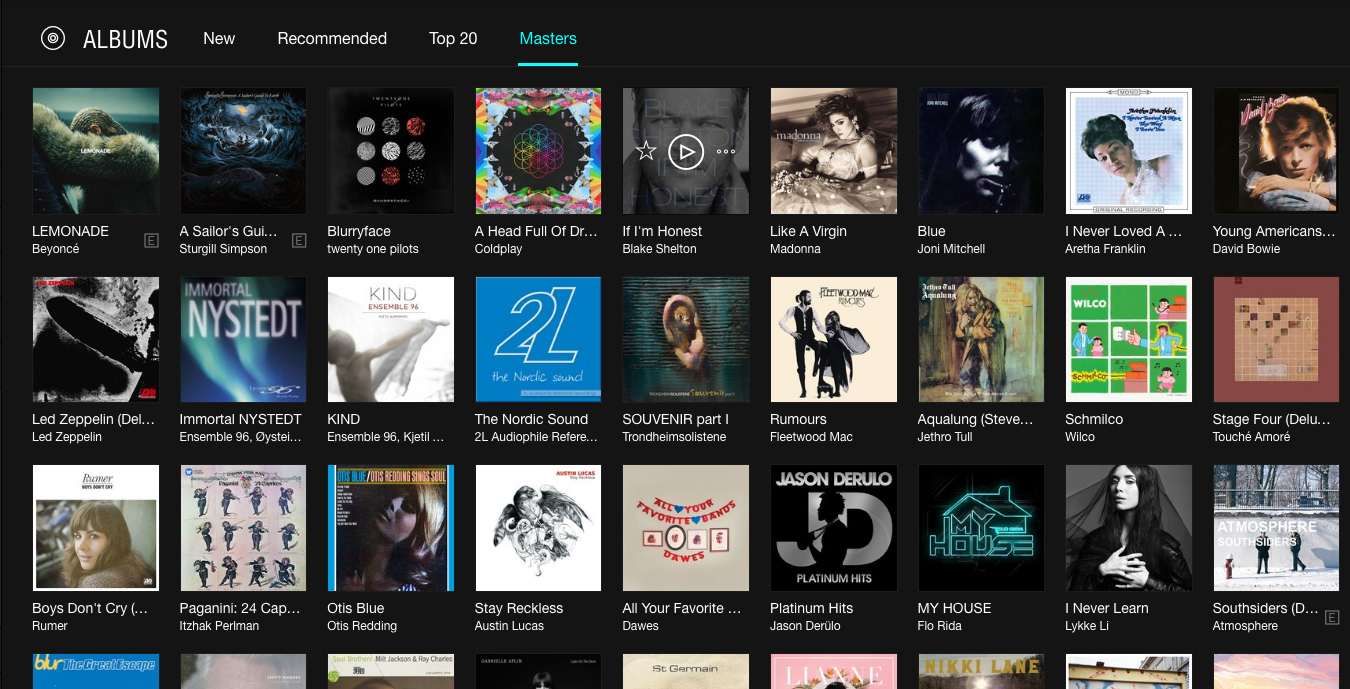Click explicit badge next to LEMONADE
Viewport: 1350px width, 689px height.
(151, 240)
